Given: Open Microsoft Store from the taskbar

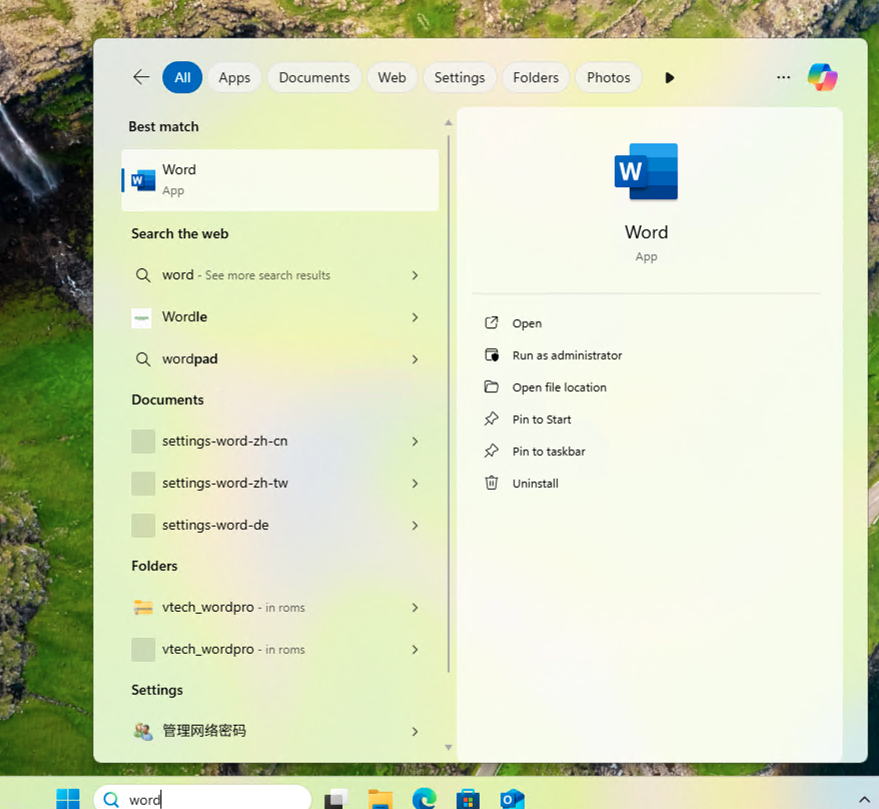Looking at the screenshot, I should click(x=468, y=798).
